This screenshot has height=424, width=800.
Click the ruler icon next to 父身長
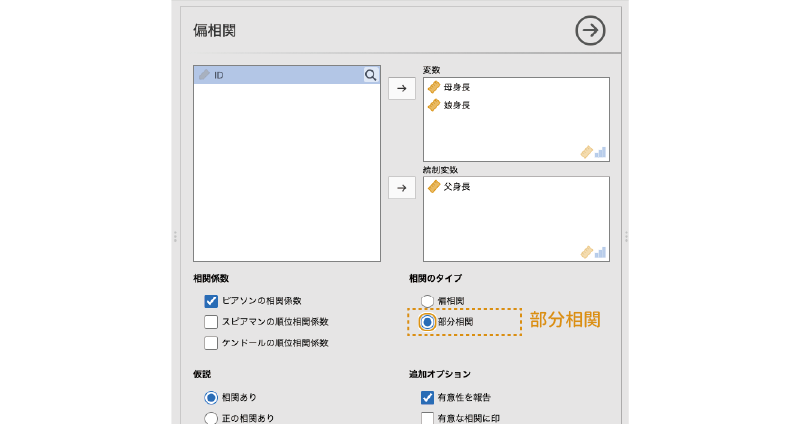click(434, 187)
